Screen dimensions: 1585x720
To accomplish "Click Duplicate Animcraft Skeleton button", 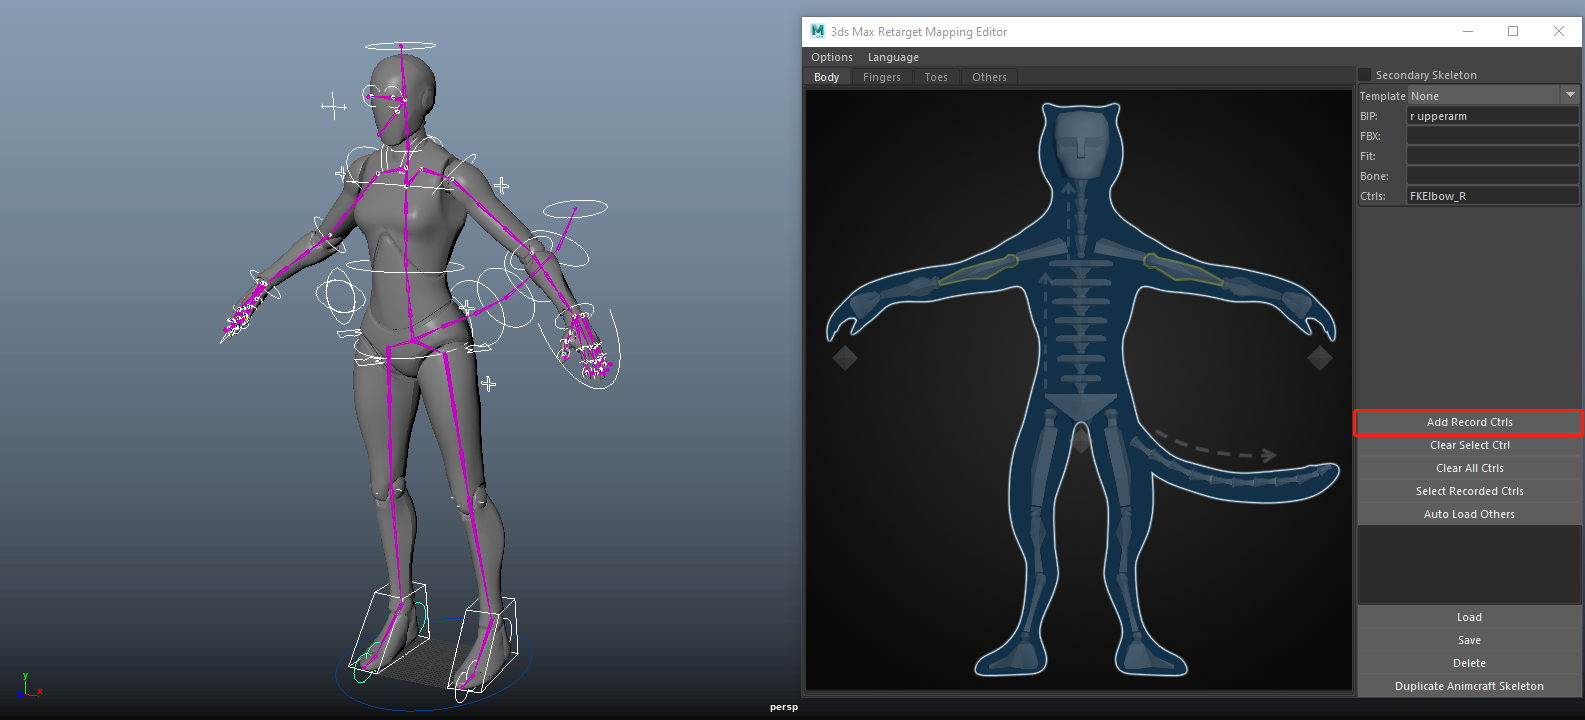I will 1469,686.
